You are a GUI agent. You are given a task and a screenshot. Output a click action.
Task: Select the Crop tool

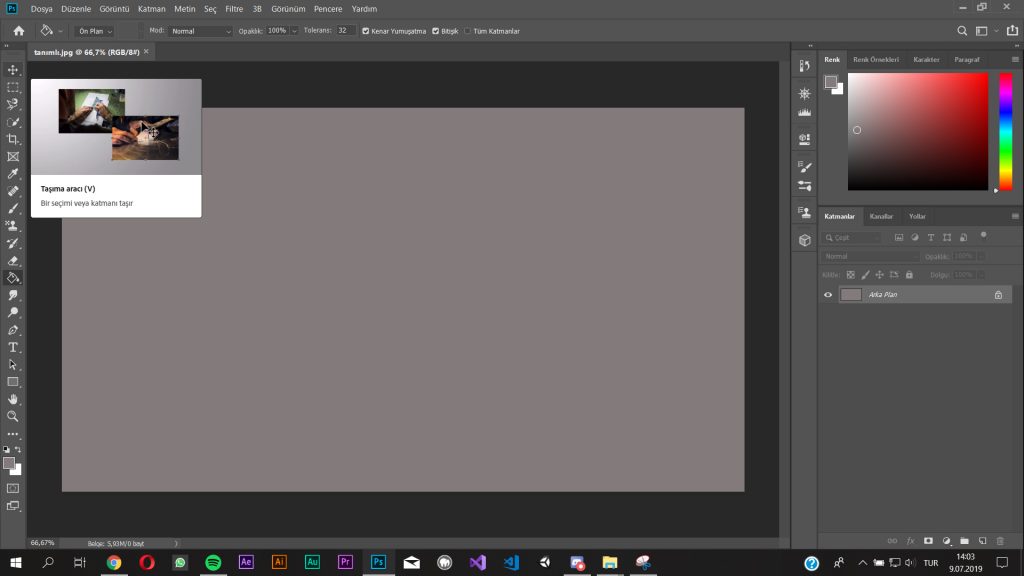point(13,139)
